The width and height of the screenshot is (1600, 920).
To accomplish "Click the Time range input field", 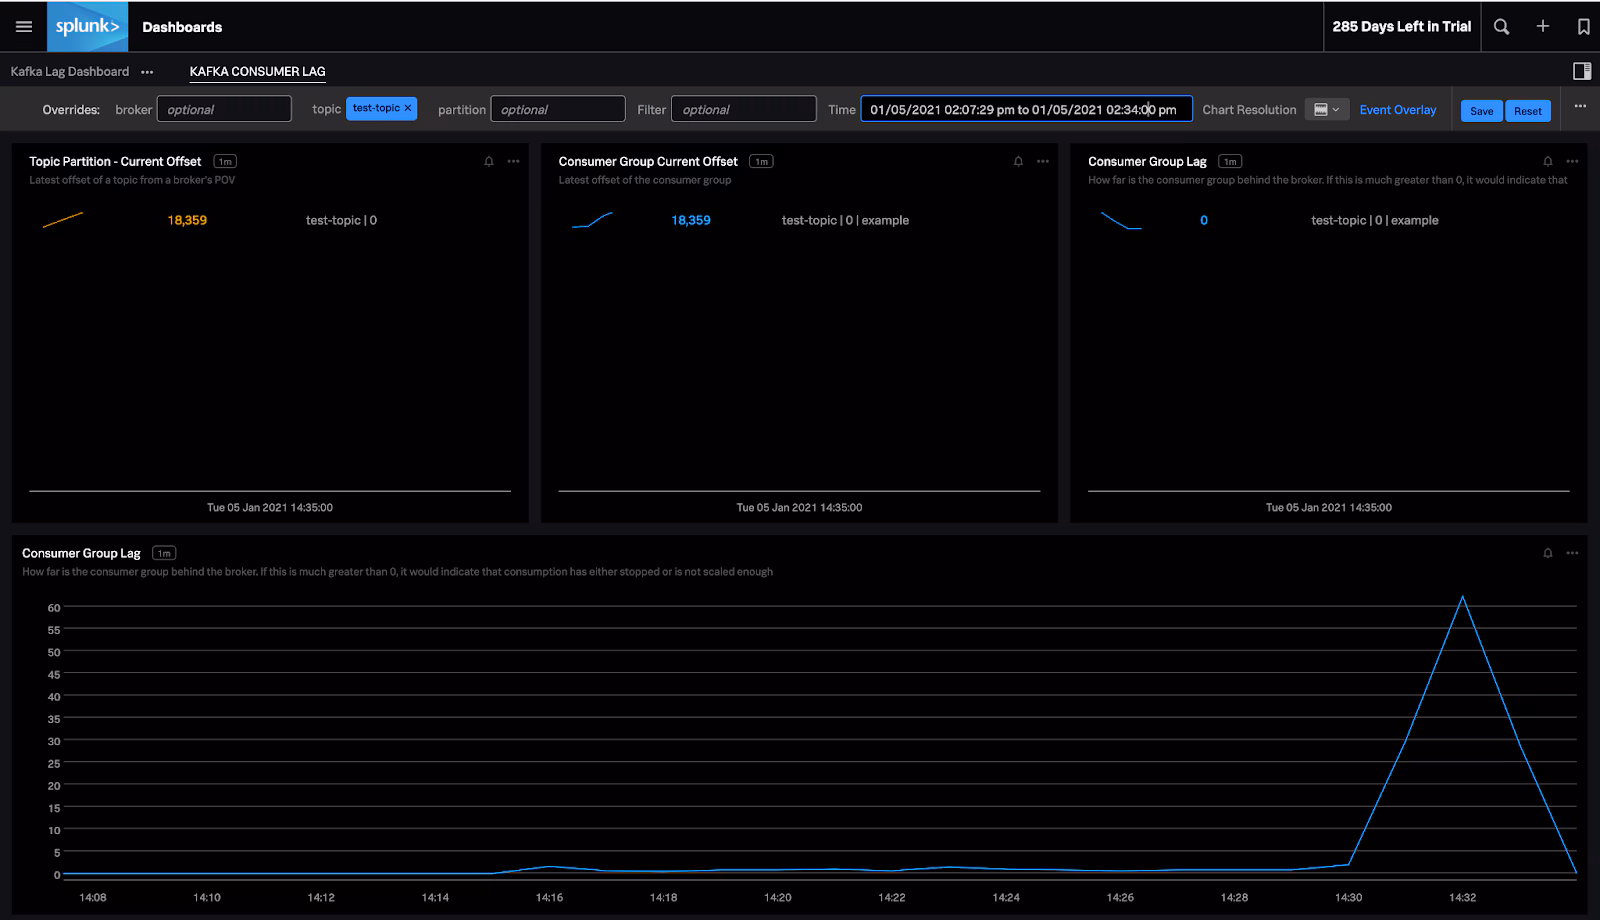I will click(1025, 109).
